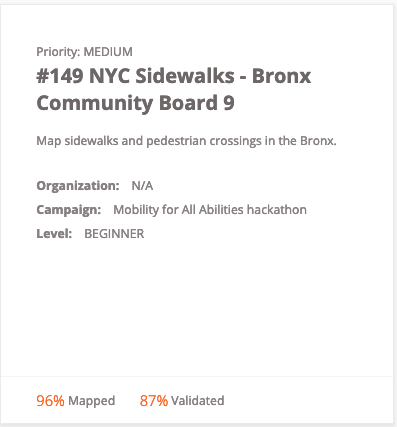Open 'Mobility for All Abilities hackathon' campaign
The height and width of the screenshot is (427, 397).
[210, 210]
